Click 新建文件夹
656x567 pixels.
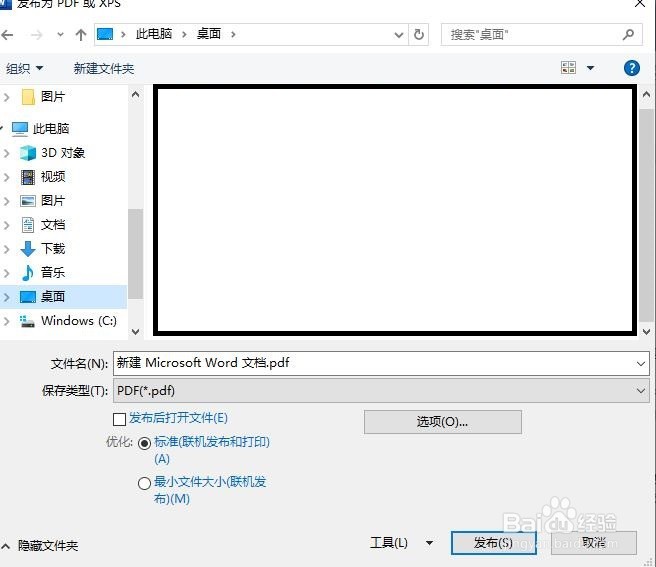click(104, 68)
